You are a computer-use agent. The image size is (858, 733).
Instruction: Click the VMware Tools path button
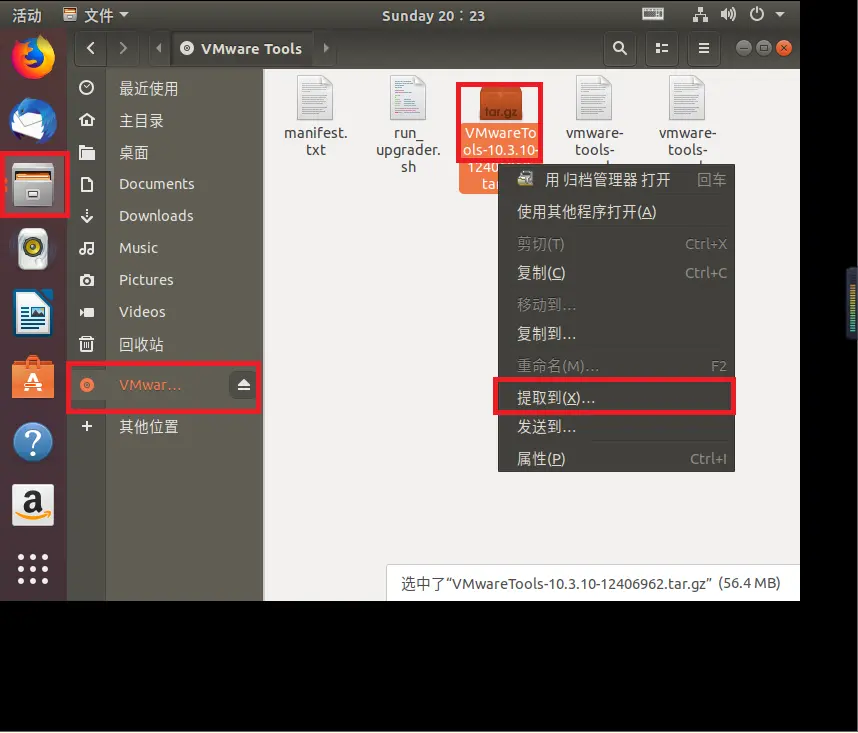tap(242, 49)
